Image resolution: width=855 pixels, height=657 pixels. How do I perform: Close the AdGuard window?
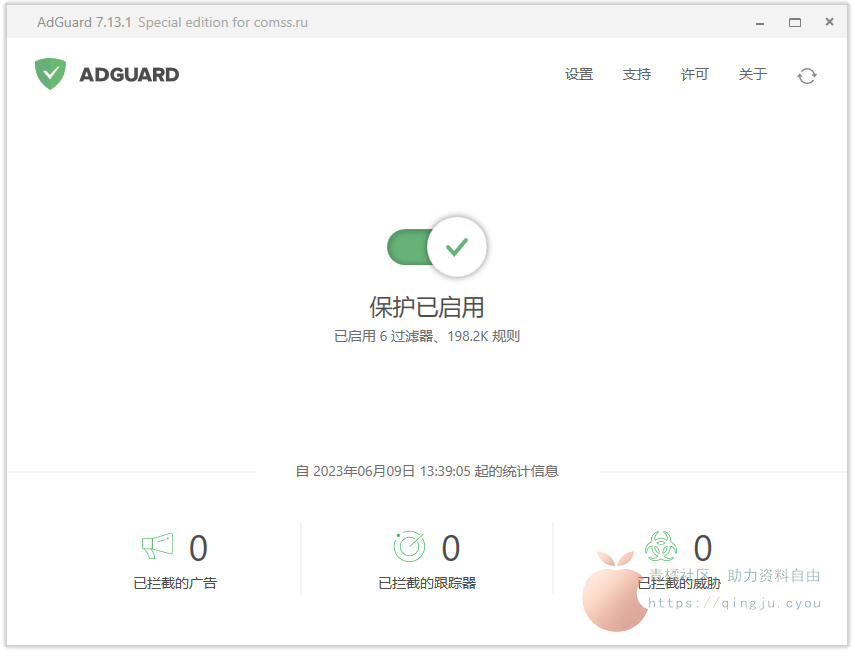(829, 22)
